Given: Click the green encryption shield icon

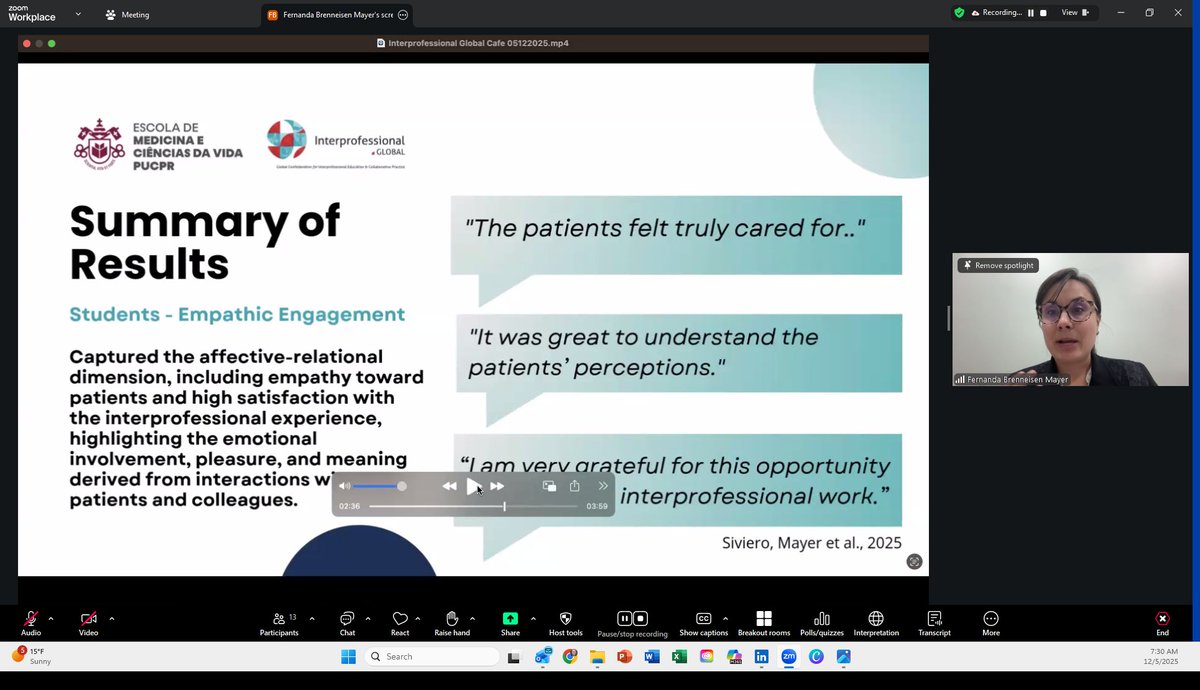Looking at the screenshot, I should click(959, 13).
